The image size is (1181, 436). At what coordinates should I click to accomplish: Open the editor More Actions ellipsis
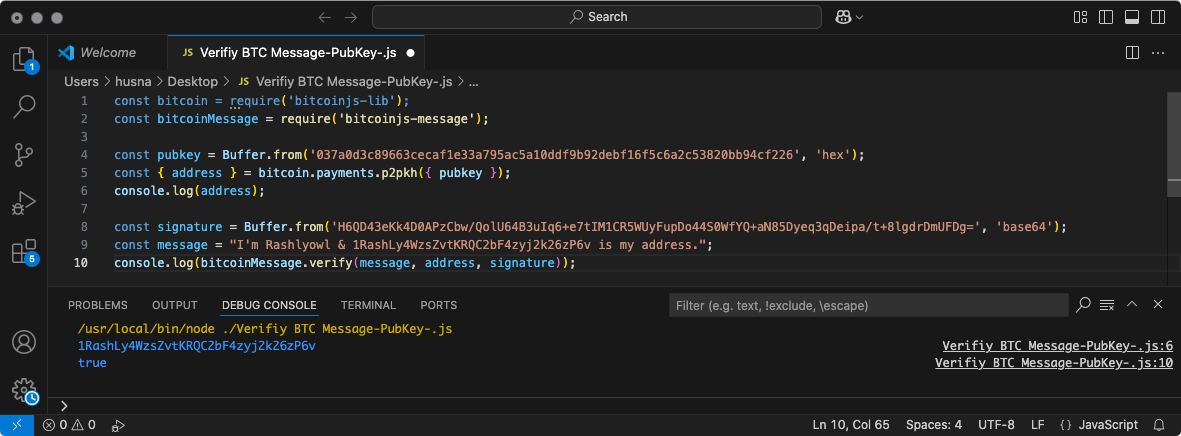tap(1158, 53)
